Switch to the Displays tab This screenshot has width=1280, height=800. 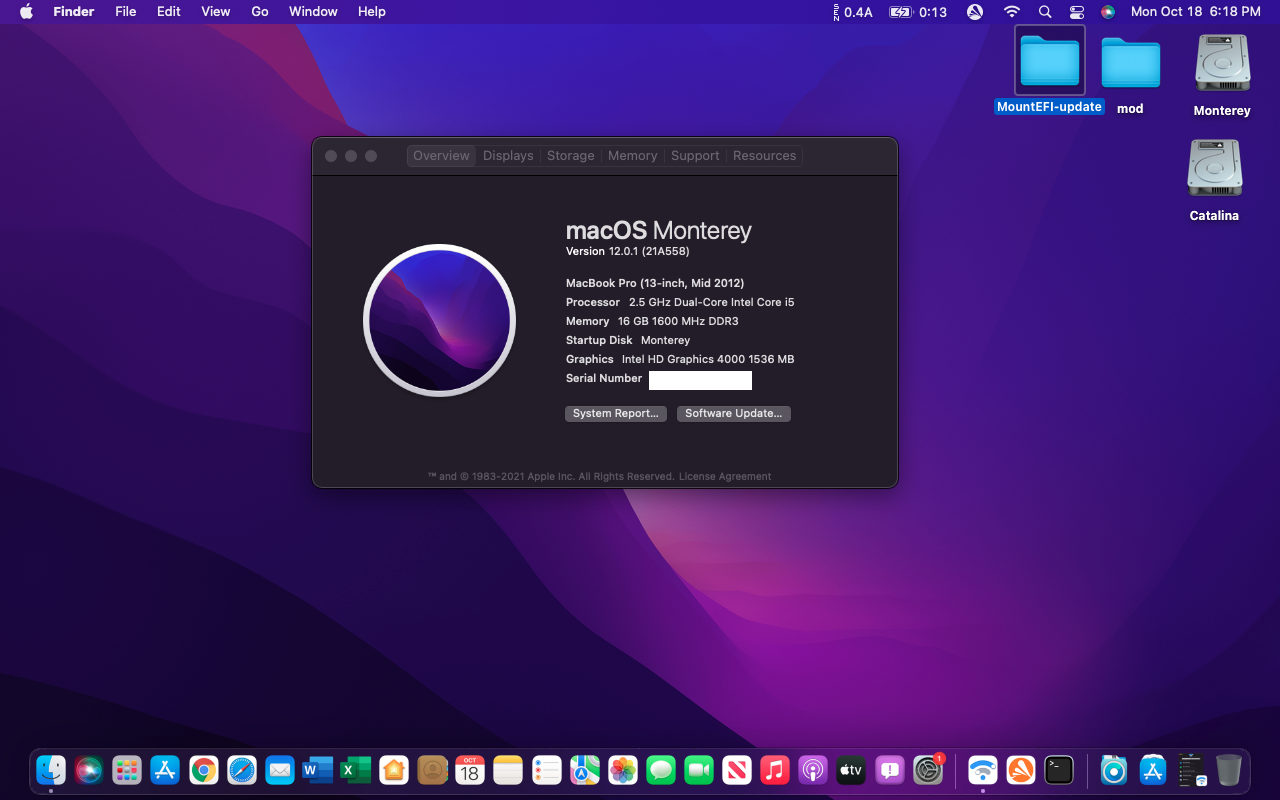coord(508,156)
